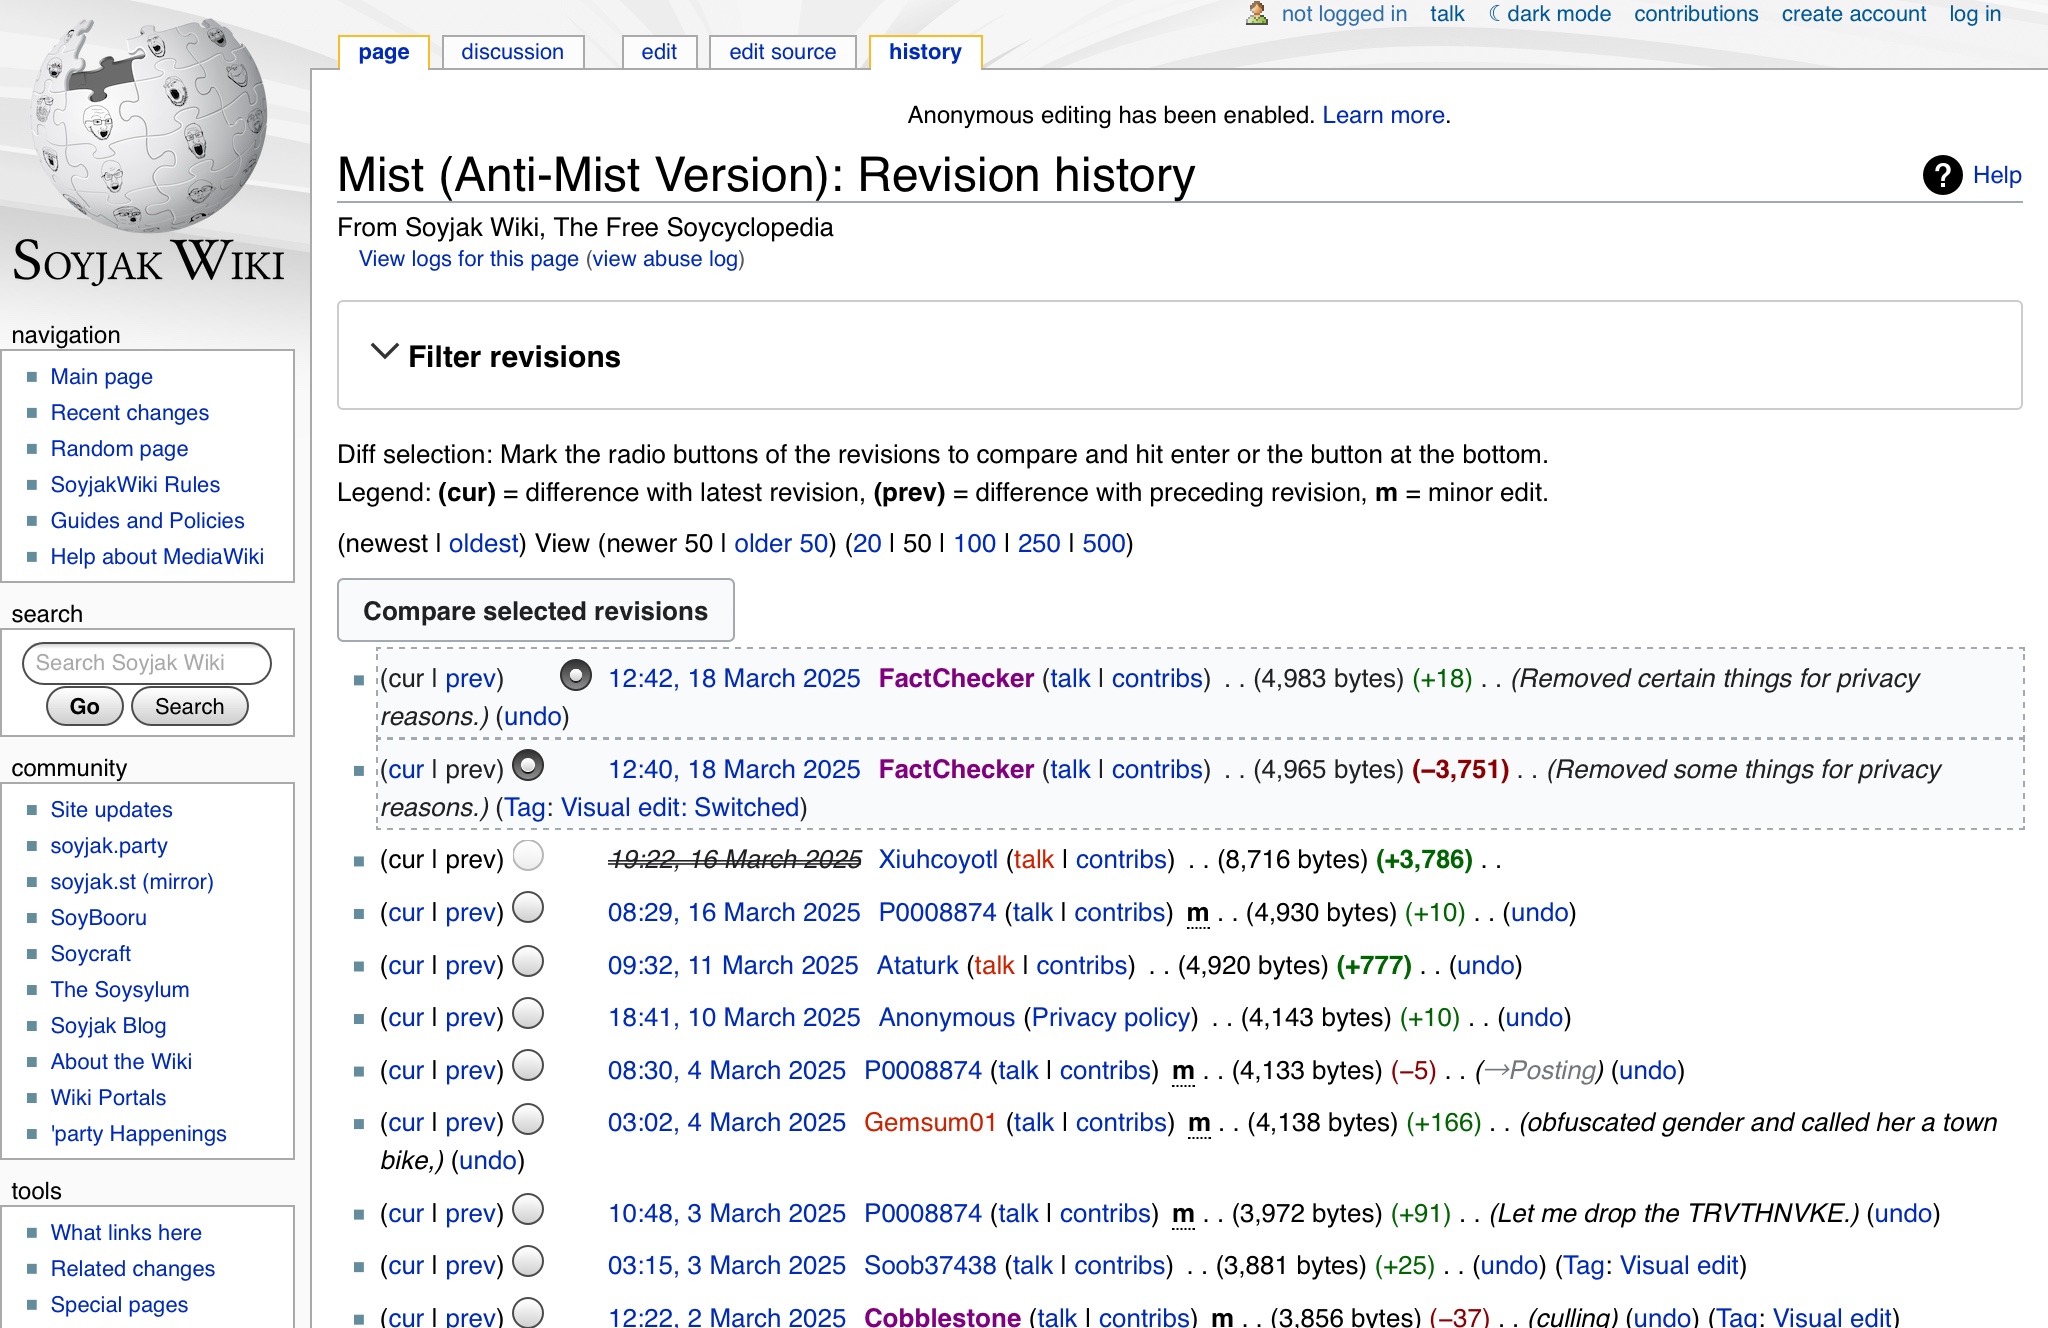Open Site updates link
Image resolution: width=2048 pixels, height=1328 pixels.
111,810
